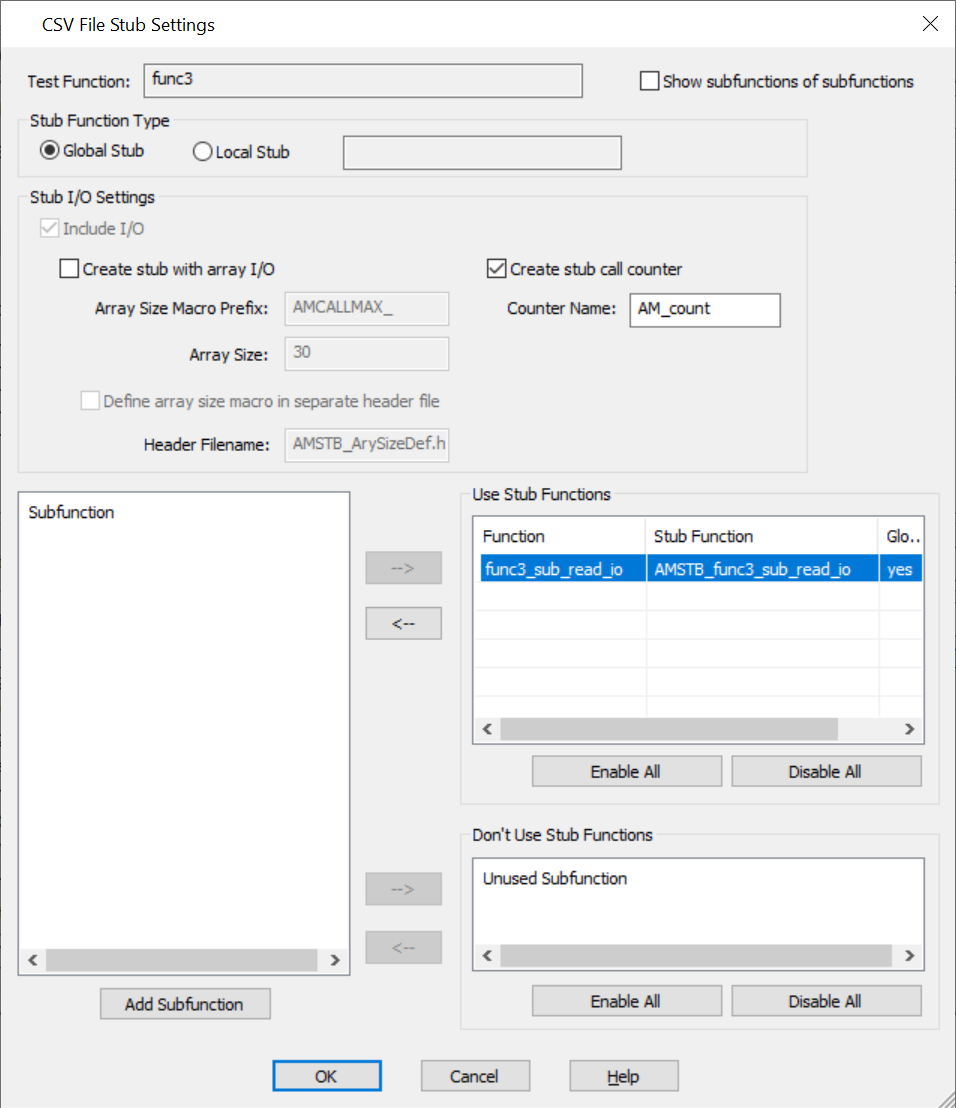Image resolution: width=956 pixels, height=1108 pixels.
Task: Click the yes cell in the Glo.. column
Action: click(x=901, y=569)
